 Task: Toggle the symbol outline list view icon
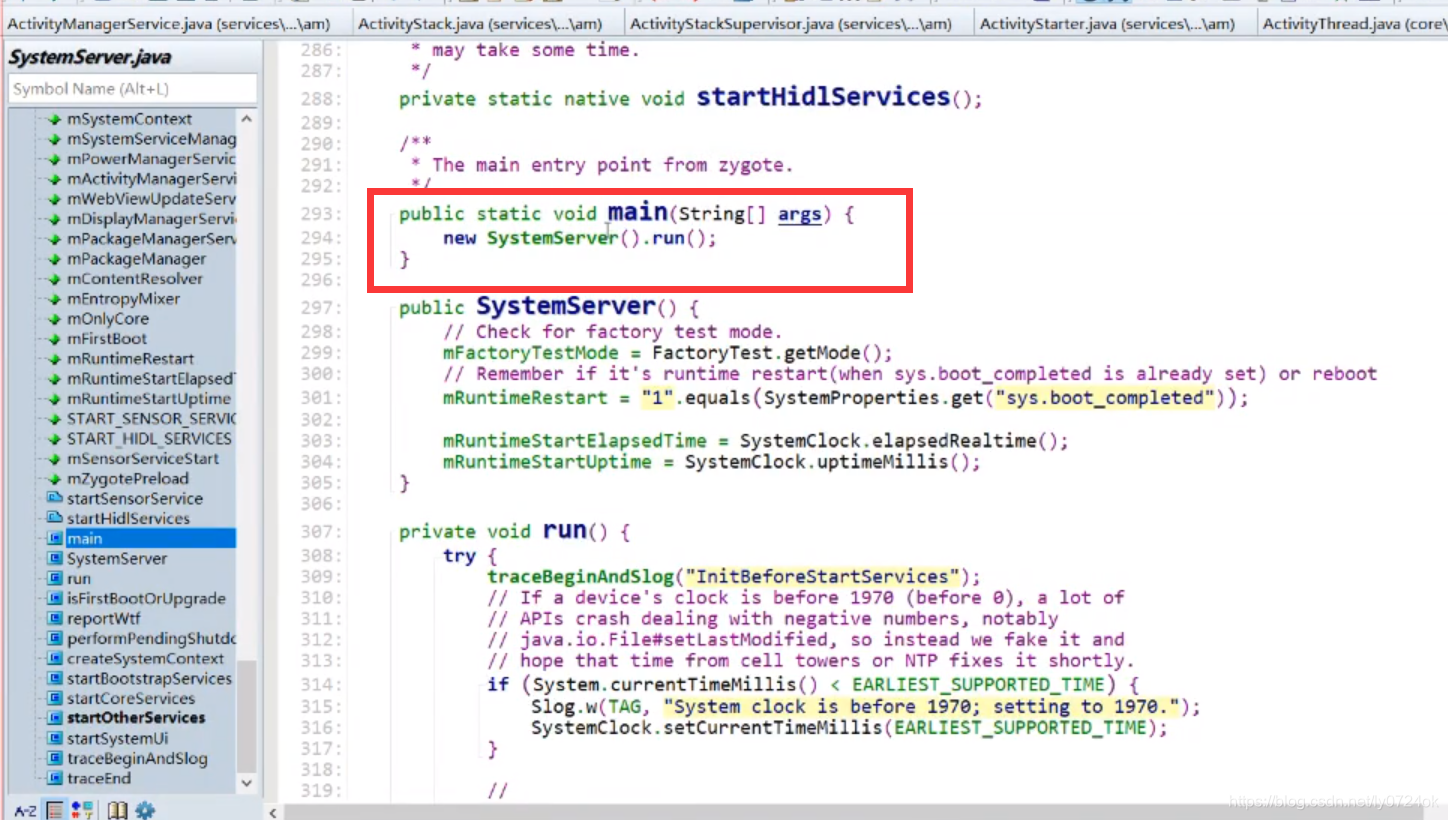(55, 809)
